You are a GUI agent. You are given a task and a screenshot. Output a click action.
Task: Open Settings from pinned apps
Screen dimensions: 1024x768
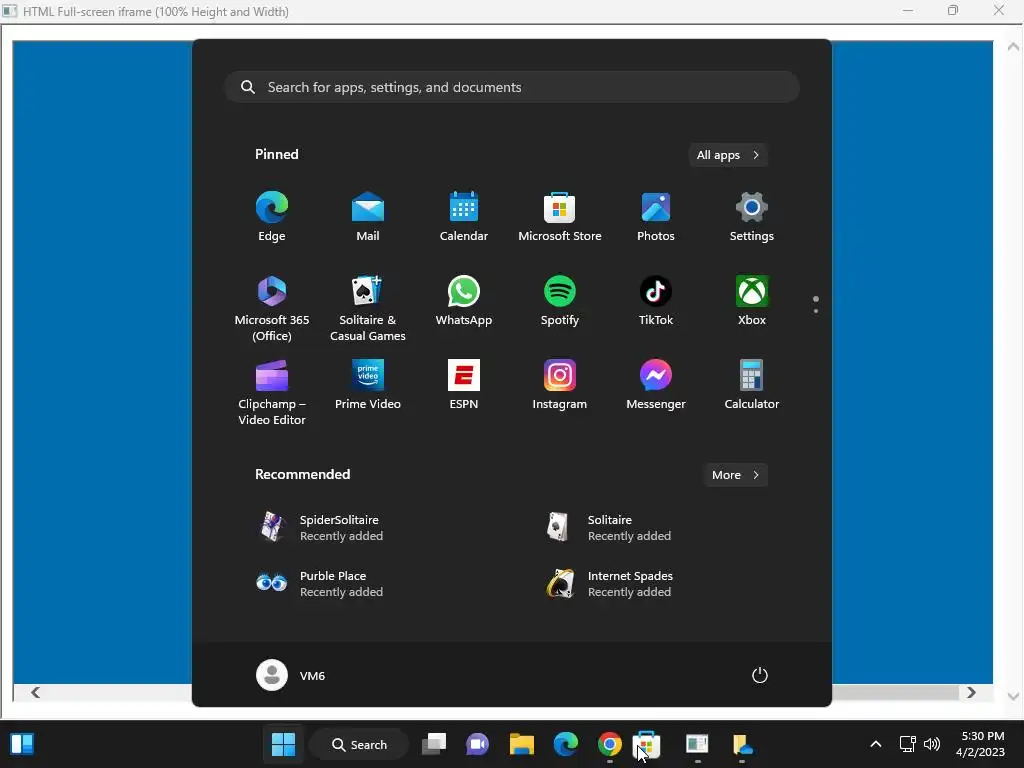(x=752, y=217)
